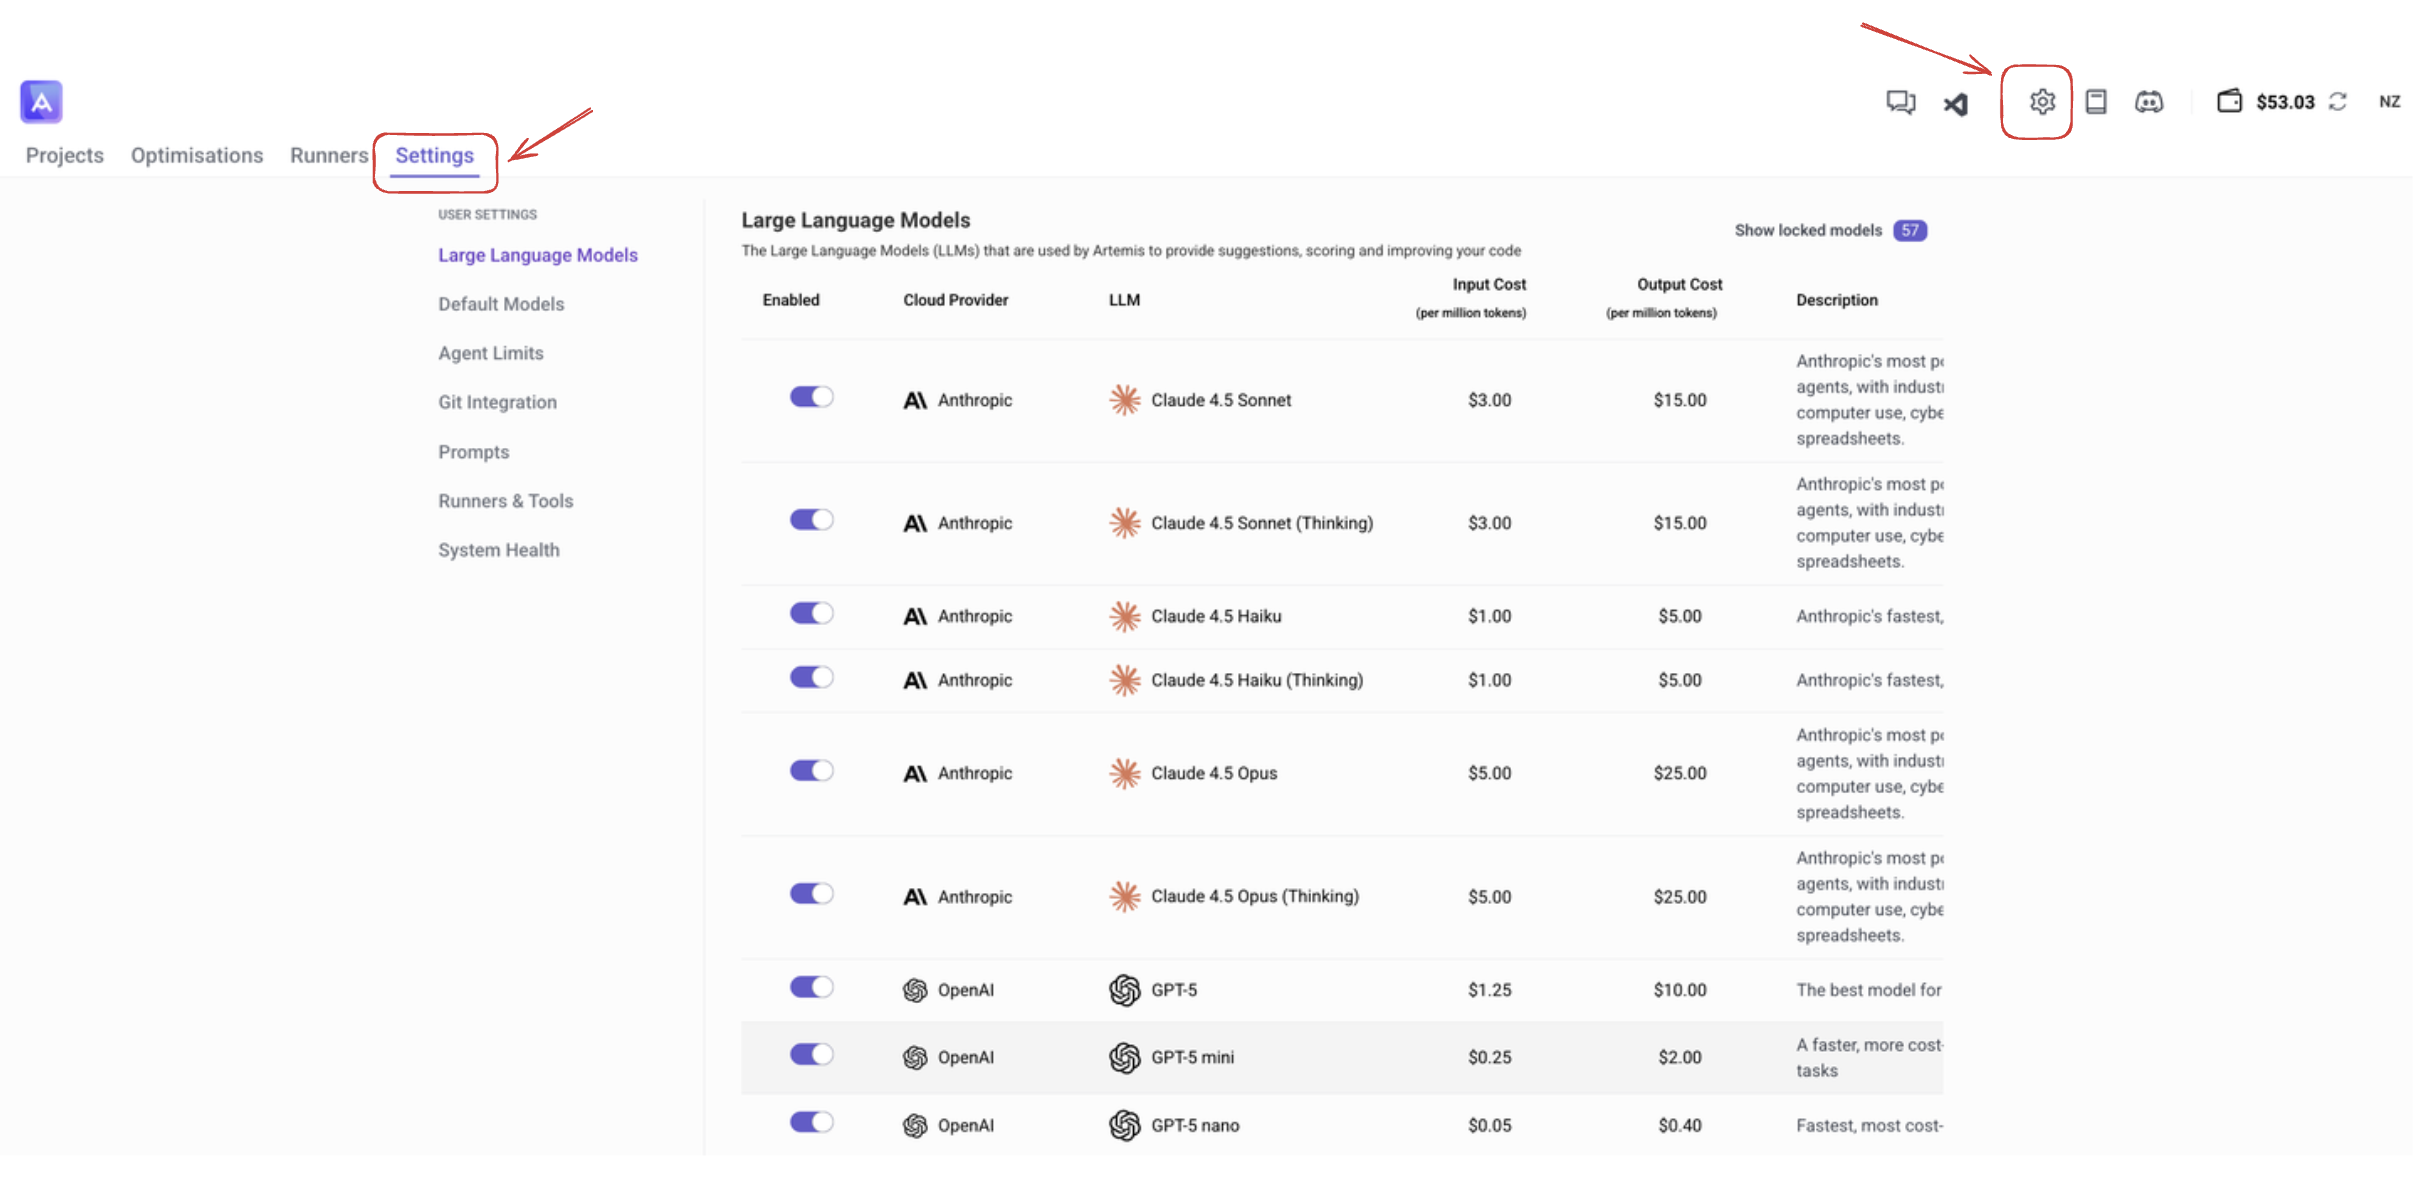2422x1182 pixels.
Task: Open the feedback chat icon
Action: pyautogui.click(x=1900, y=101)
